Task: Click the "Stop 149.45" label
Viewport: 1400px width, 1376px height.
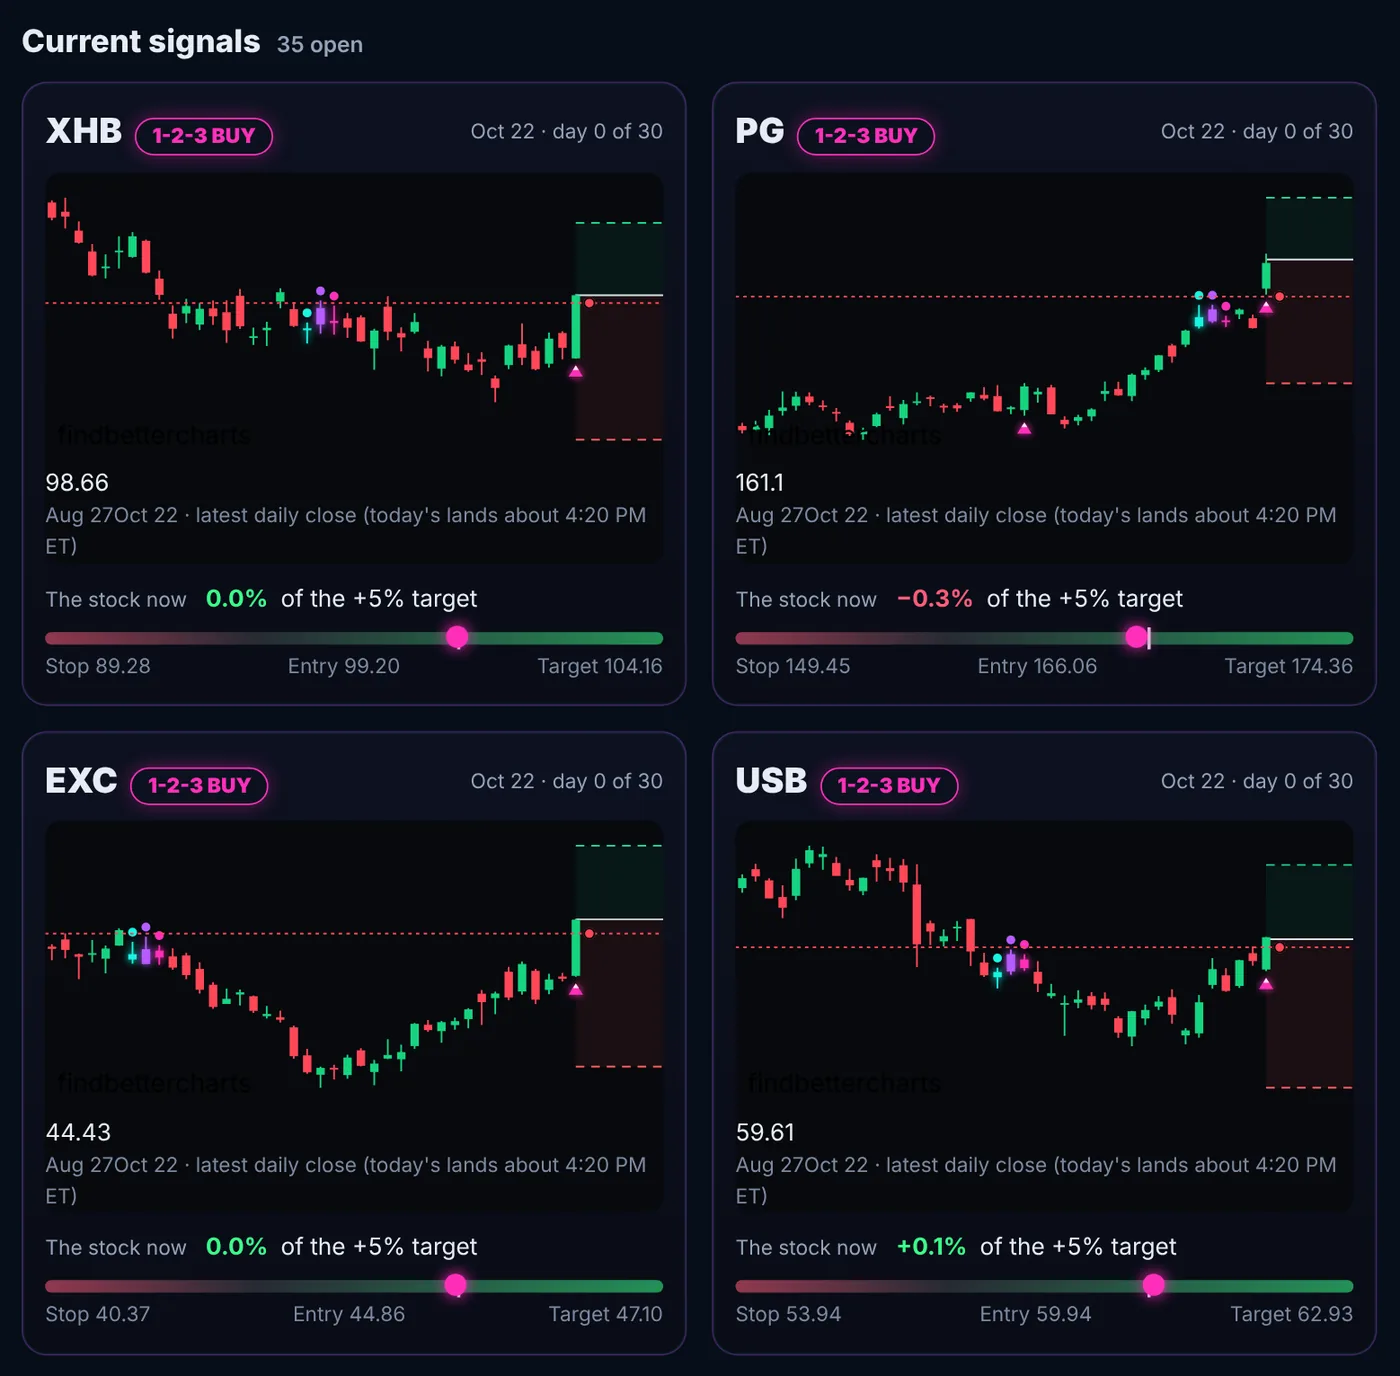Action: (x=793, y=667)
